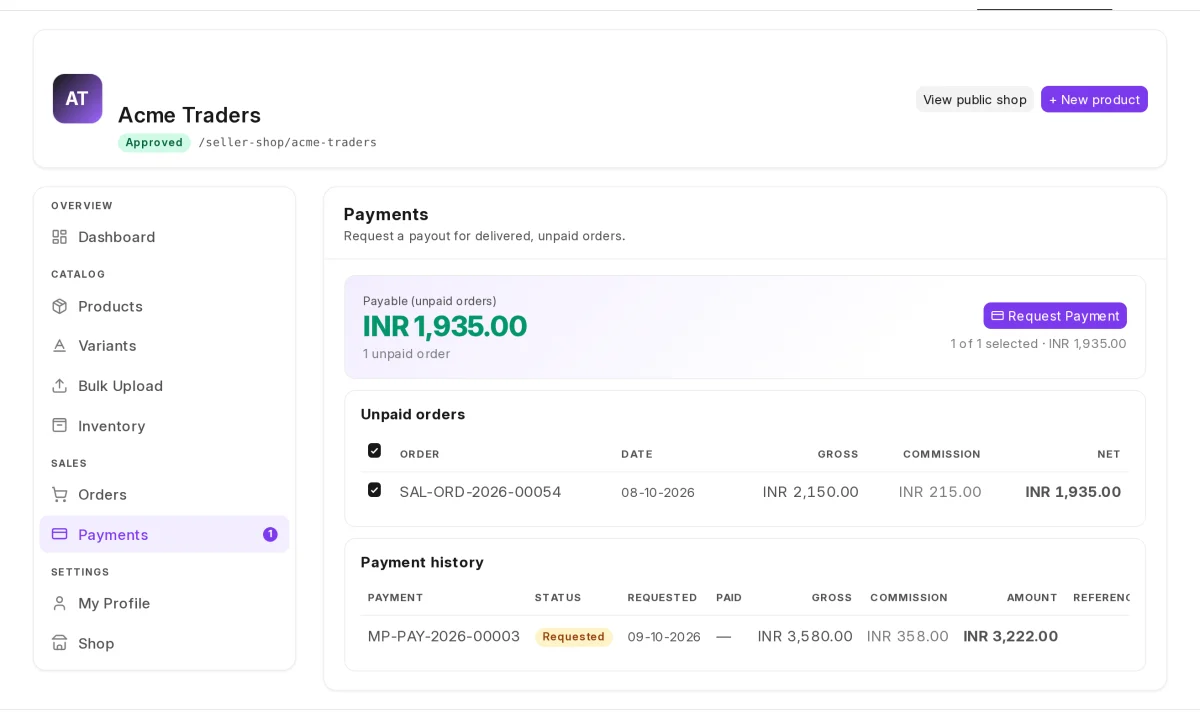Click amount INR 3,222.00 in Payment history

coord(1010,636)
